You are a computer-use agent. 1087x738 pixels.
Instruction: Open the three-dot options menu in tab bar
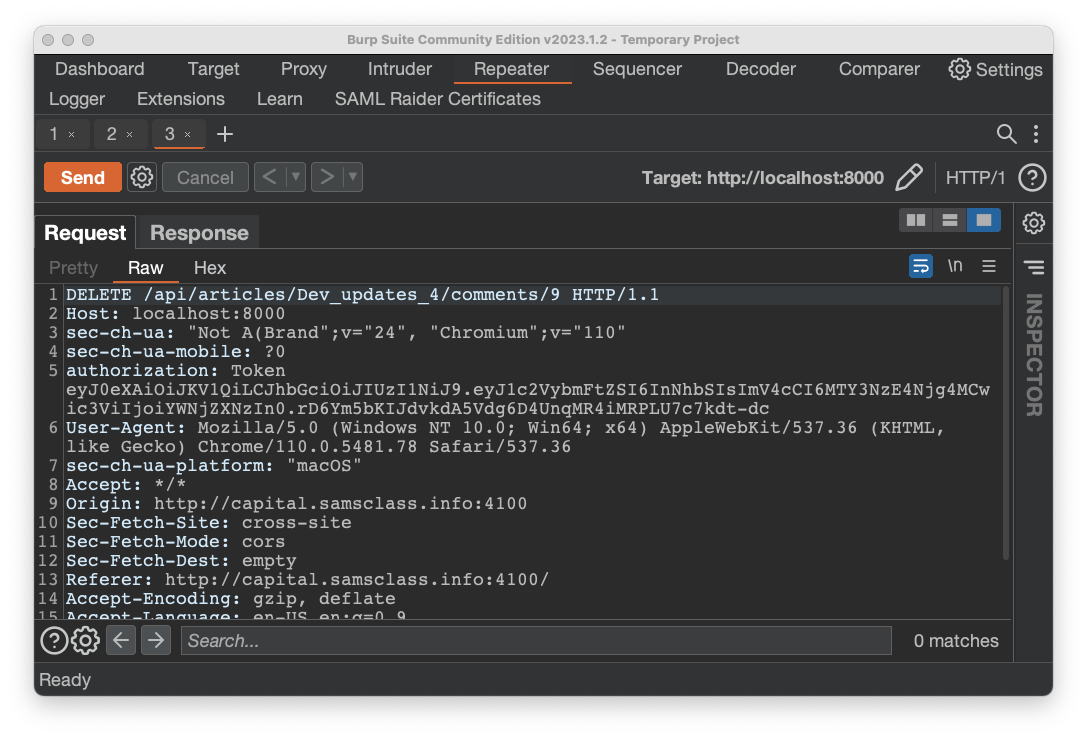(1036, 134)
